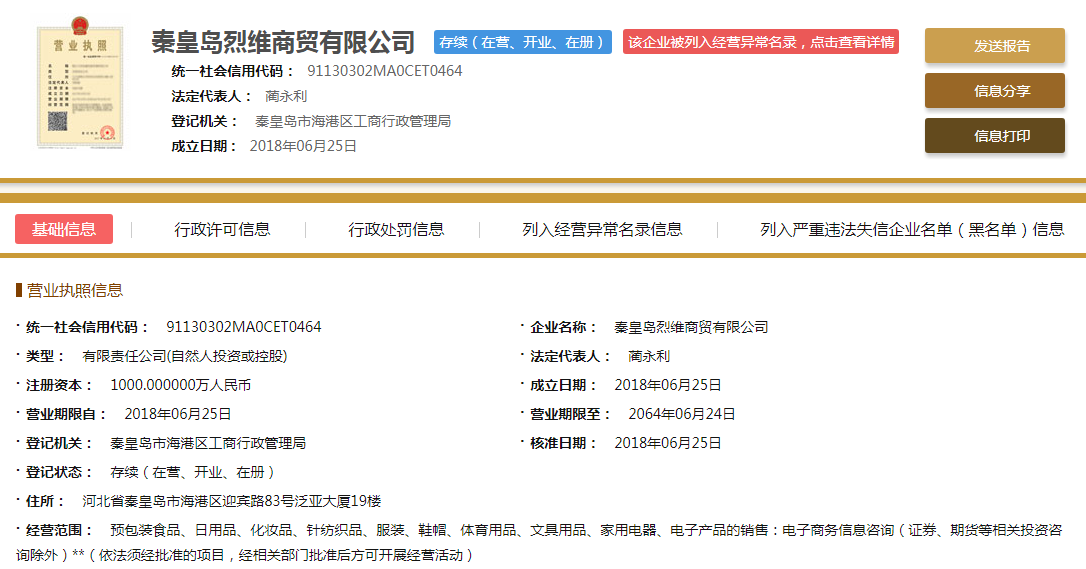Open the business license thumbnail image
Screen dimensions: 1086x569
(x=79, y=87)
